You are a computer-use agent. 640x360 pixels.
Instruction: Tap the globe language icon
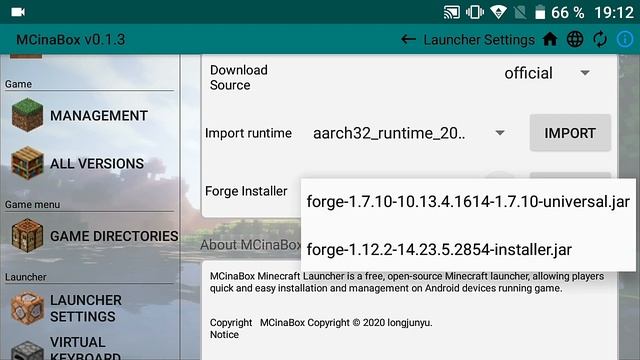point(575,40)
